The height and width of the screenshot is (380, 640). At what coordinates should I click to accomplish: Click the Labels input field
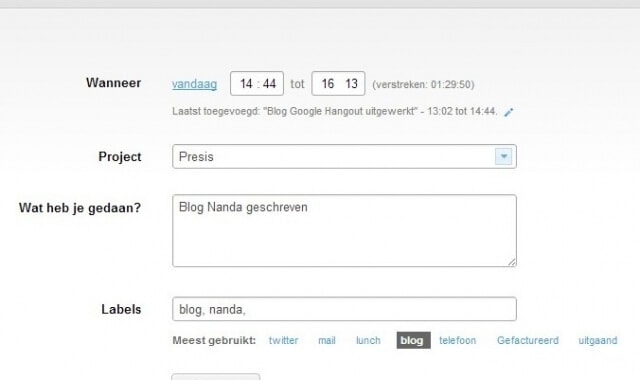(x=344, y=309)
